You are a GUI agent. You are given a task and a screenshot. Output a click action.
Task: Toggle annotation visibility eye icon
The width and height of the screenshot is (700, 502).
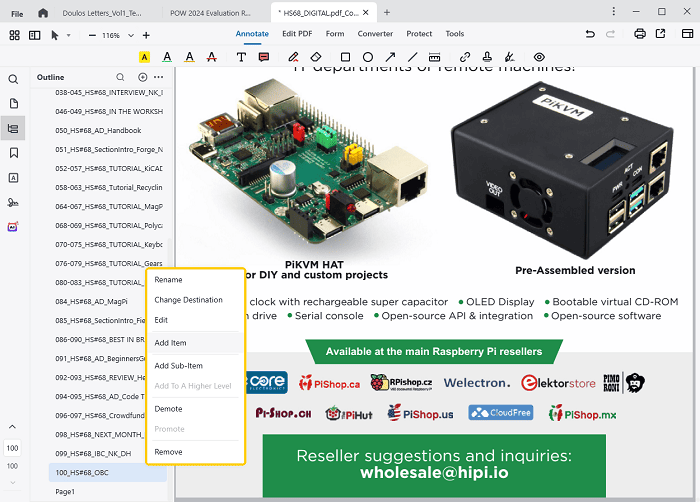point(539,57)
